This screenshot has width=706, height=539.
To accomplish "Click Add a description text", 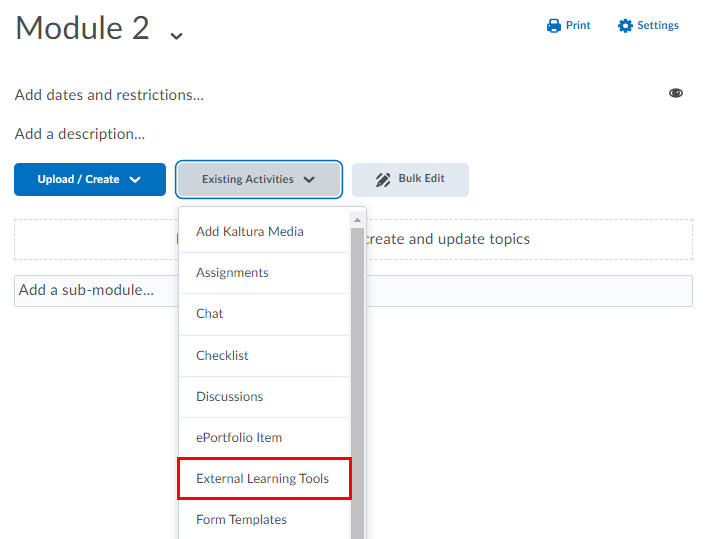I will click(x=80, y=134).
